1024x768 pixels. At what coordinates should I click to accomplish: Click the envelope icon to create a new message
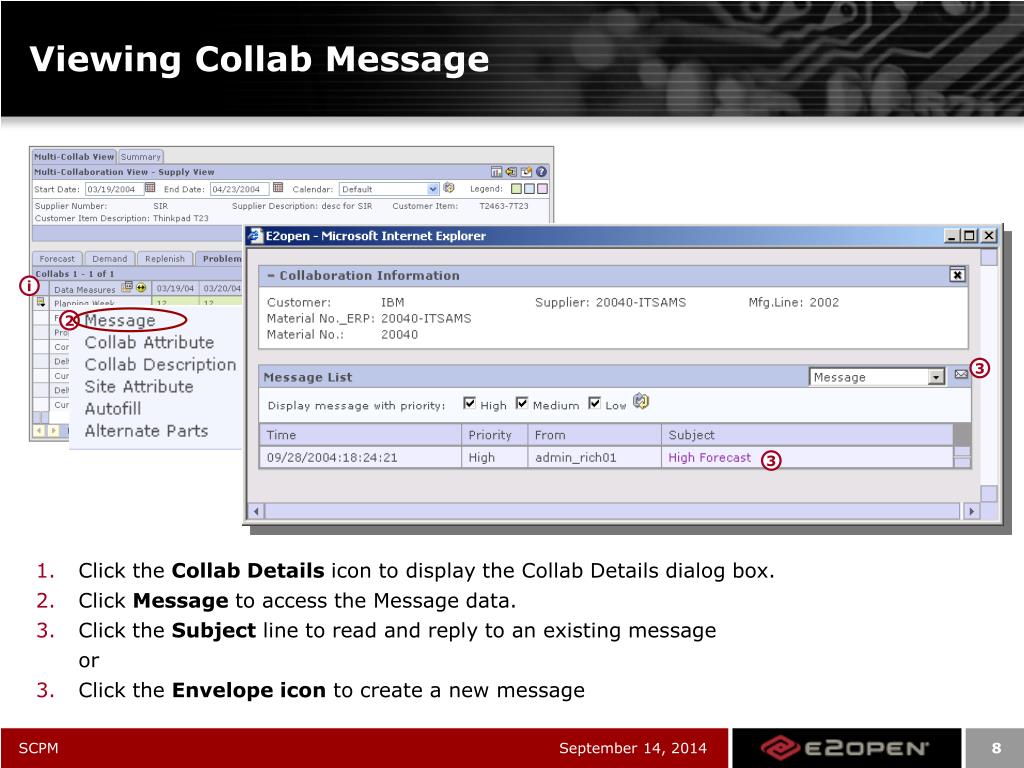coord(961,374)
